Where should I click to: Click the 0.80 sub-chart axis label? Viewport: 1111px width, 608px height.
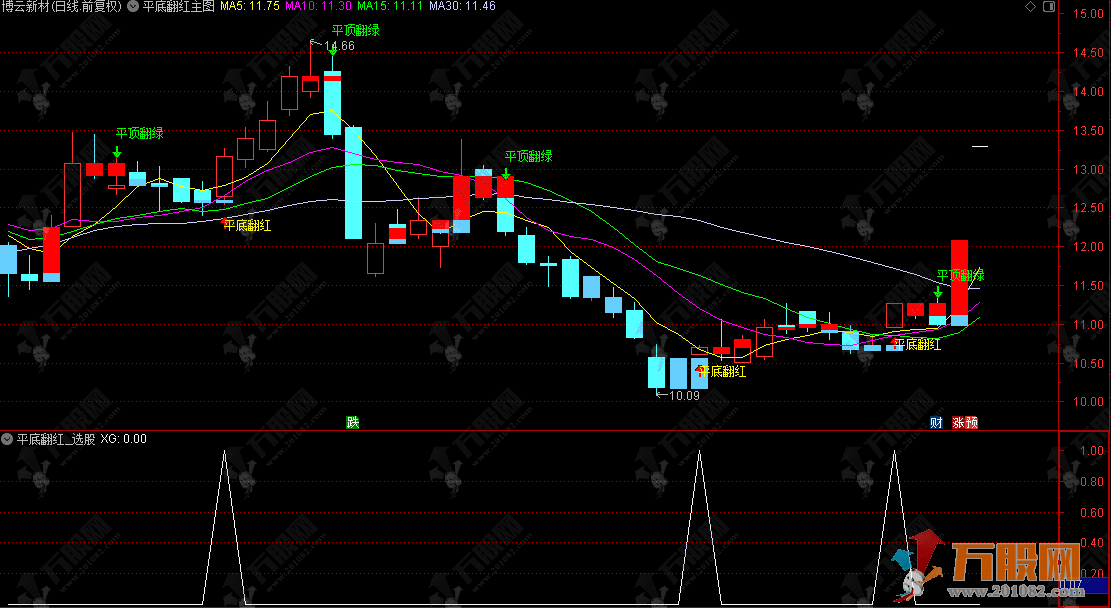tap(1092, 482)
